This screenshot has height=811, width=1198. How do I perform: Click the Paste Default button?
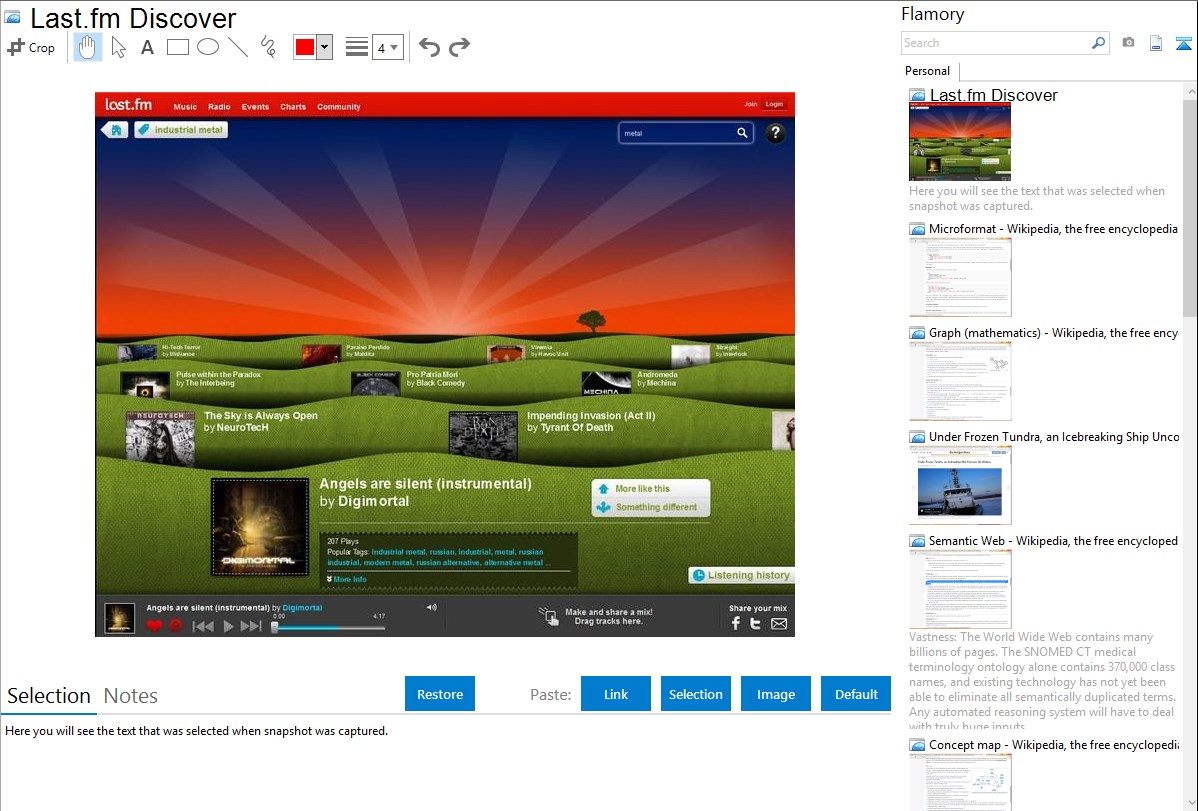pyautogui.click(x=856, y=694)
